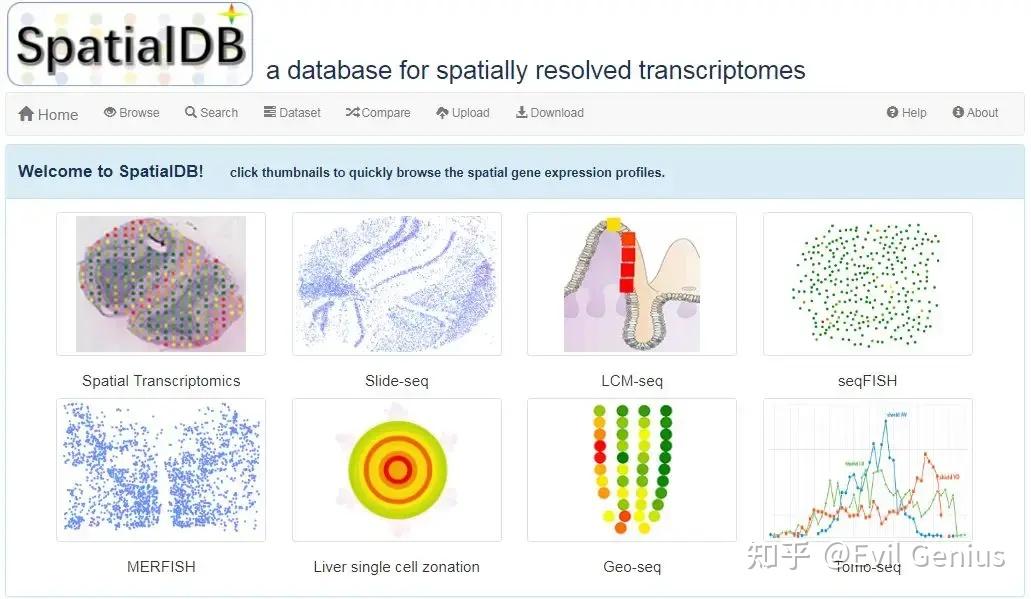
Task: Click the Dataset list icon
Action: 270,113
